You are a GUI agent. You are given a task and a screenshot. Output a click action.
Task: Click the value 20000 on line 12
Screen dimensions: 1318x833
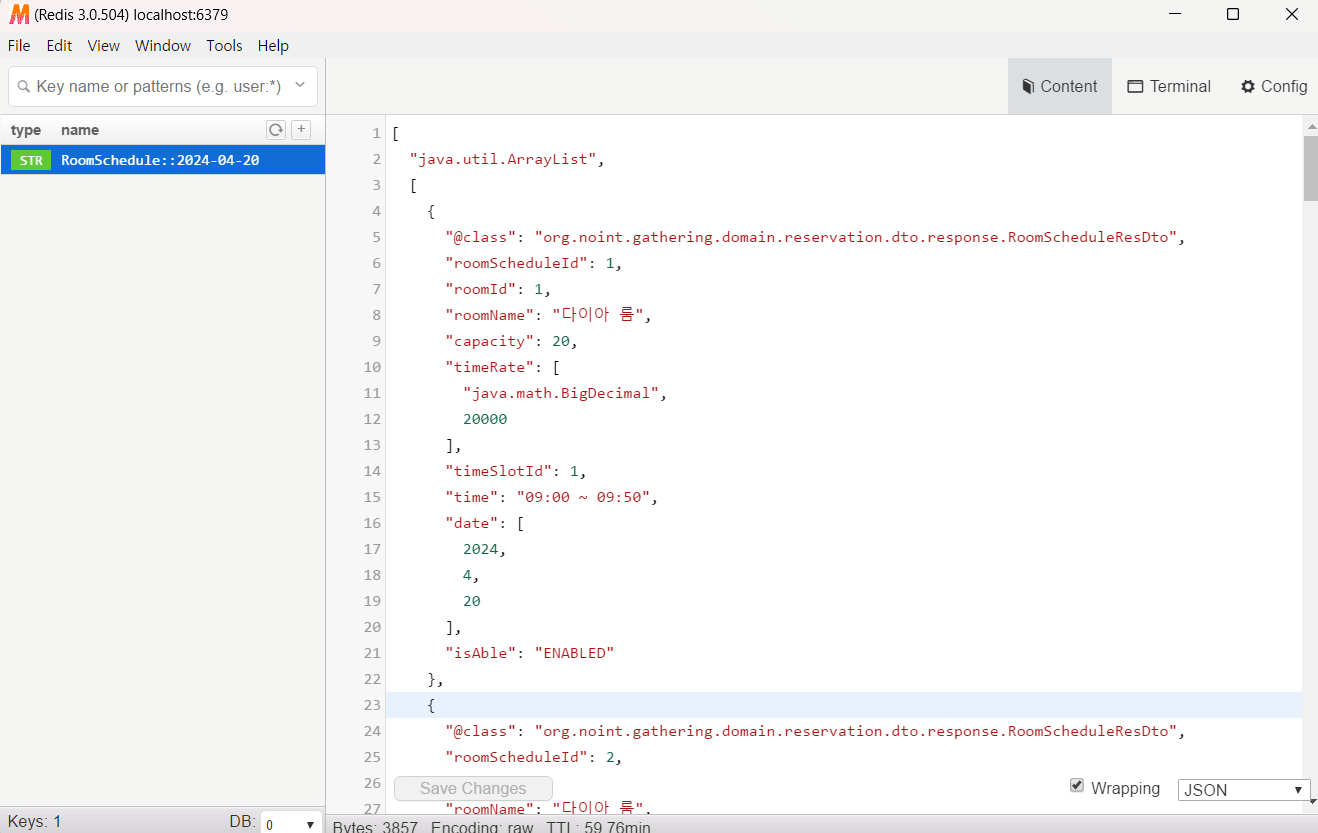[x=485, y=419]
